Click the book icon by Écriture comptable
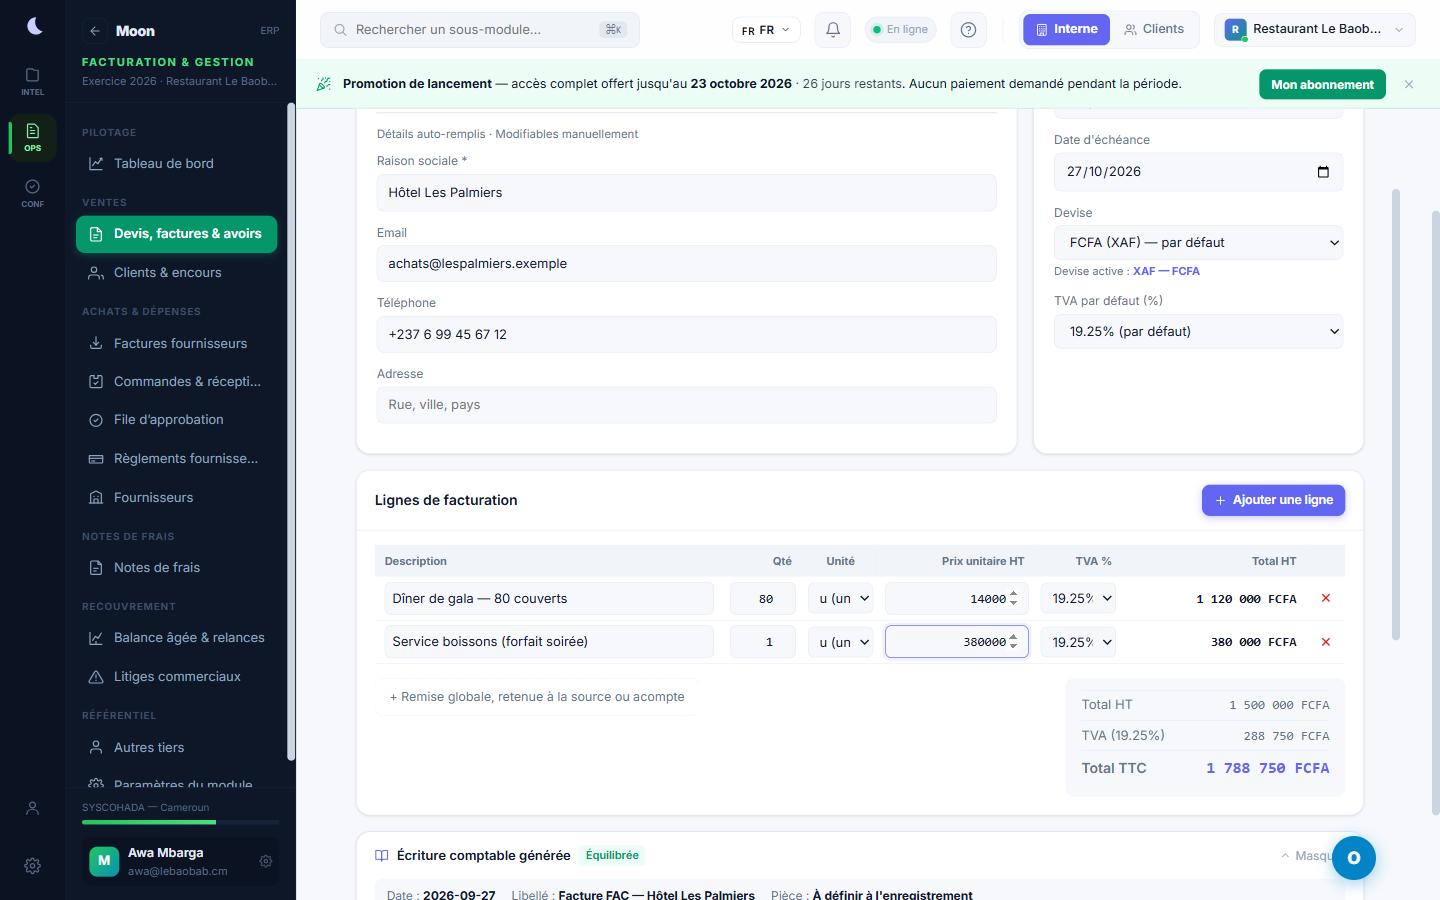The image size is (1440, 900). [381, 856]
